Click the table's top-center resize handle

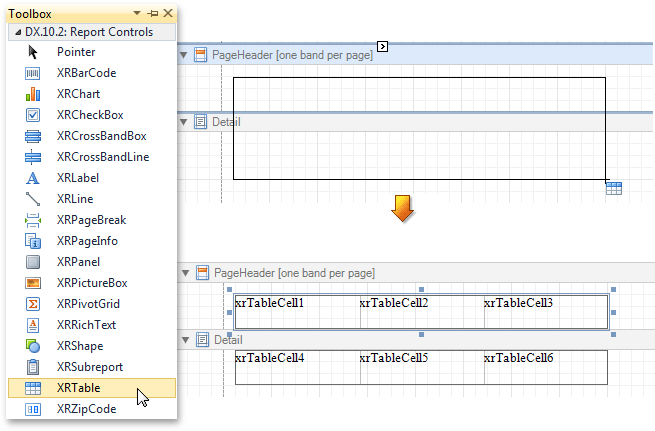click(x=421, y=289)
